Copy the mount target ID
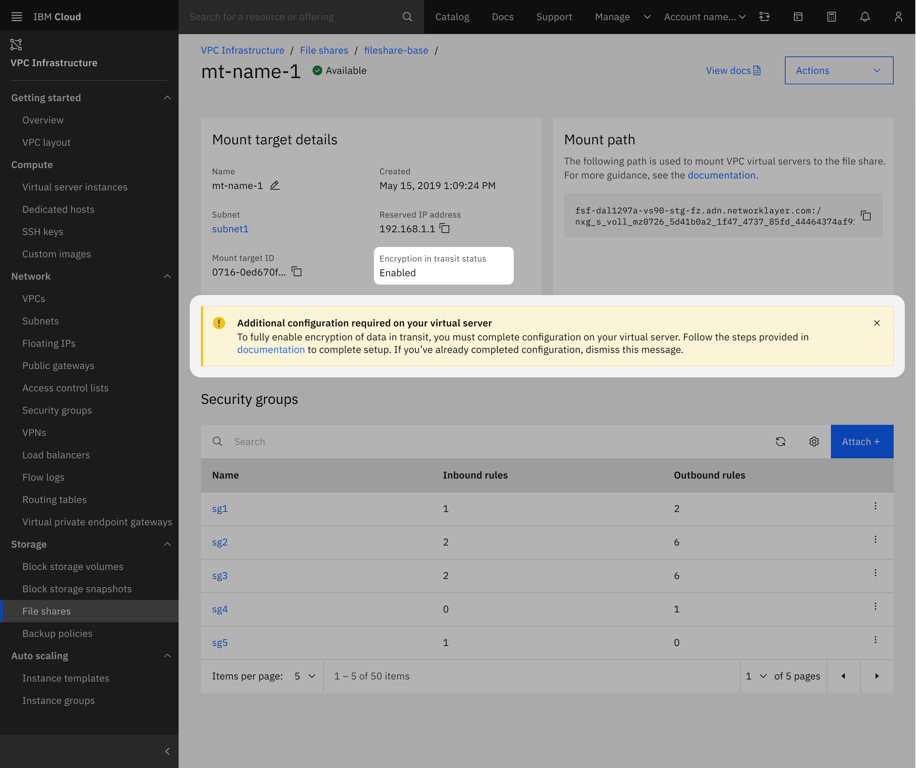The image size is (916, 768). point(297,272)
